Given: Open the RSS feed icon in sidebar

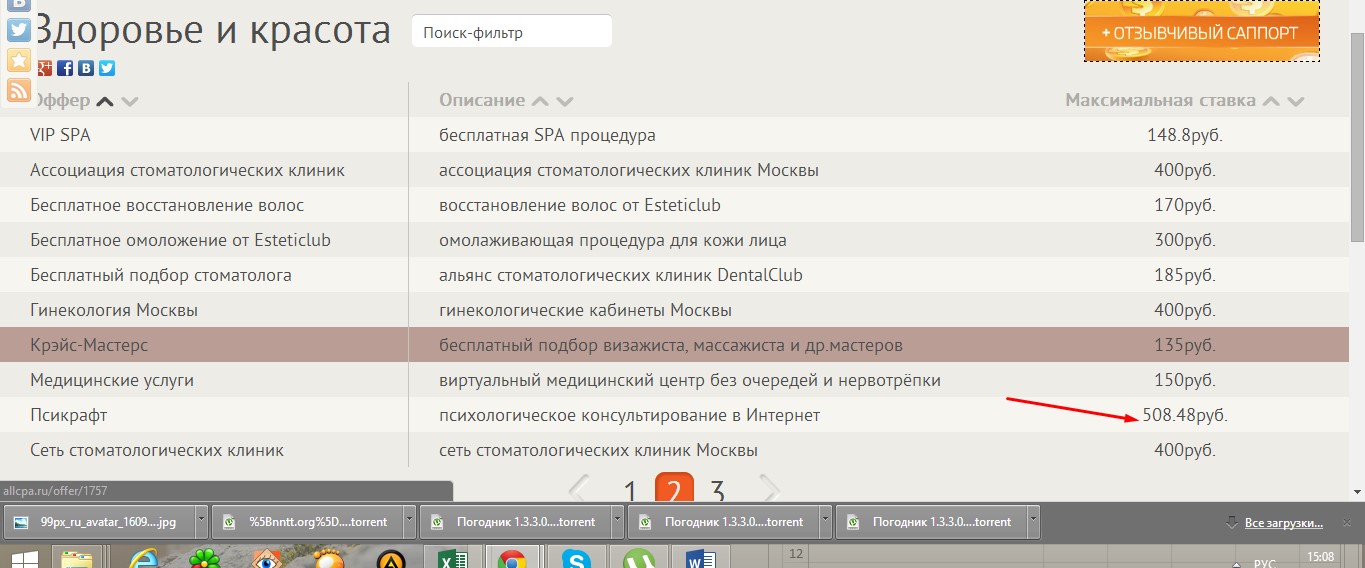Looking at the screenshot, I should 18,90.
